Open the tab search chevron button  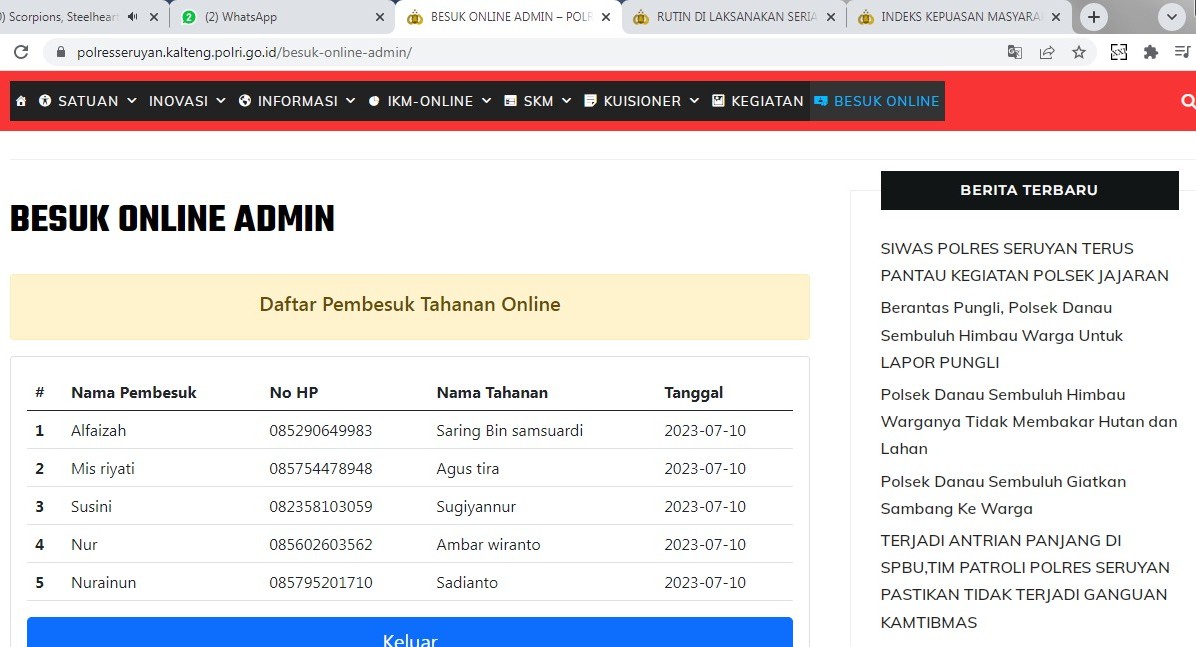[x=1172, y=17]
